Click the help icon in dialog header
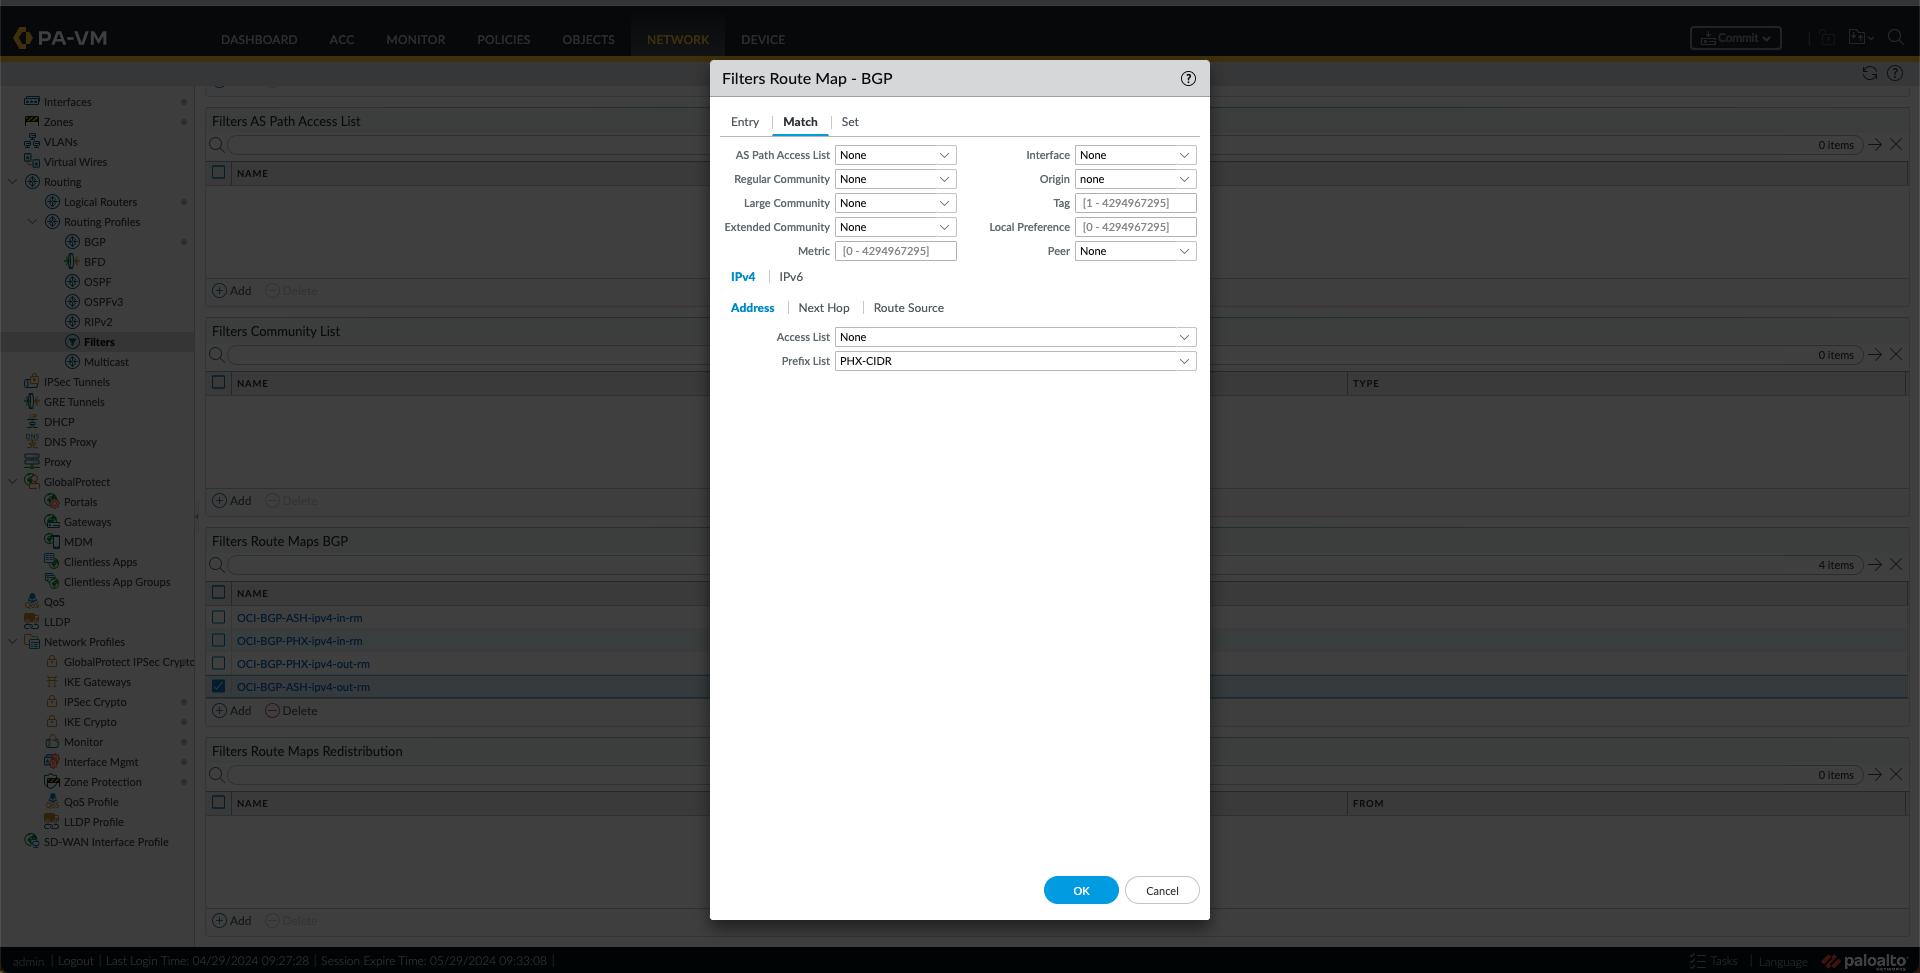This screenshot has height=973, width=1920. 1188,79
